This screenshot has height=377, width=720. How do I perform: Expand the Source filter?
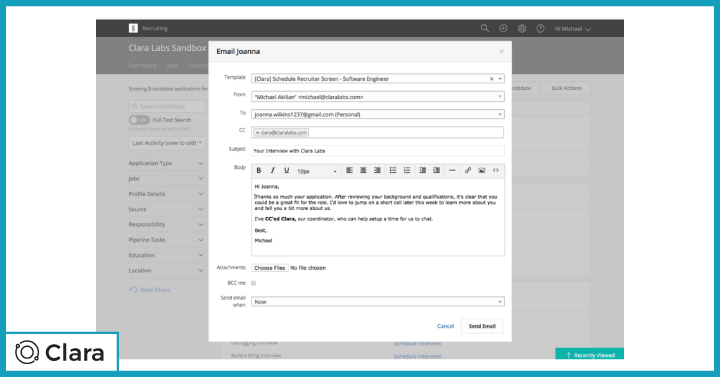click(166, 209)
